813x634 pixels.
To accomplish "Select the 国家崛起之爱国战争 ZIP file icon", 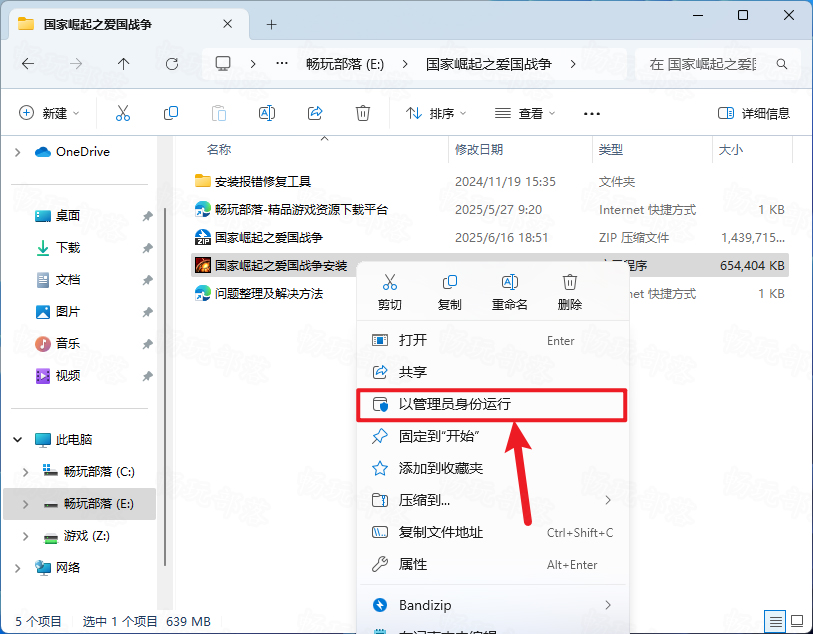I will tap(202, 237).
